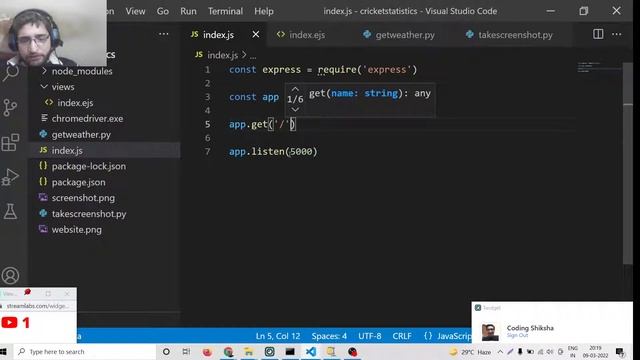The image size is (640, 360).
Task: Change indentation via Spaces: 4
Action: pos(329,336)
